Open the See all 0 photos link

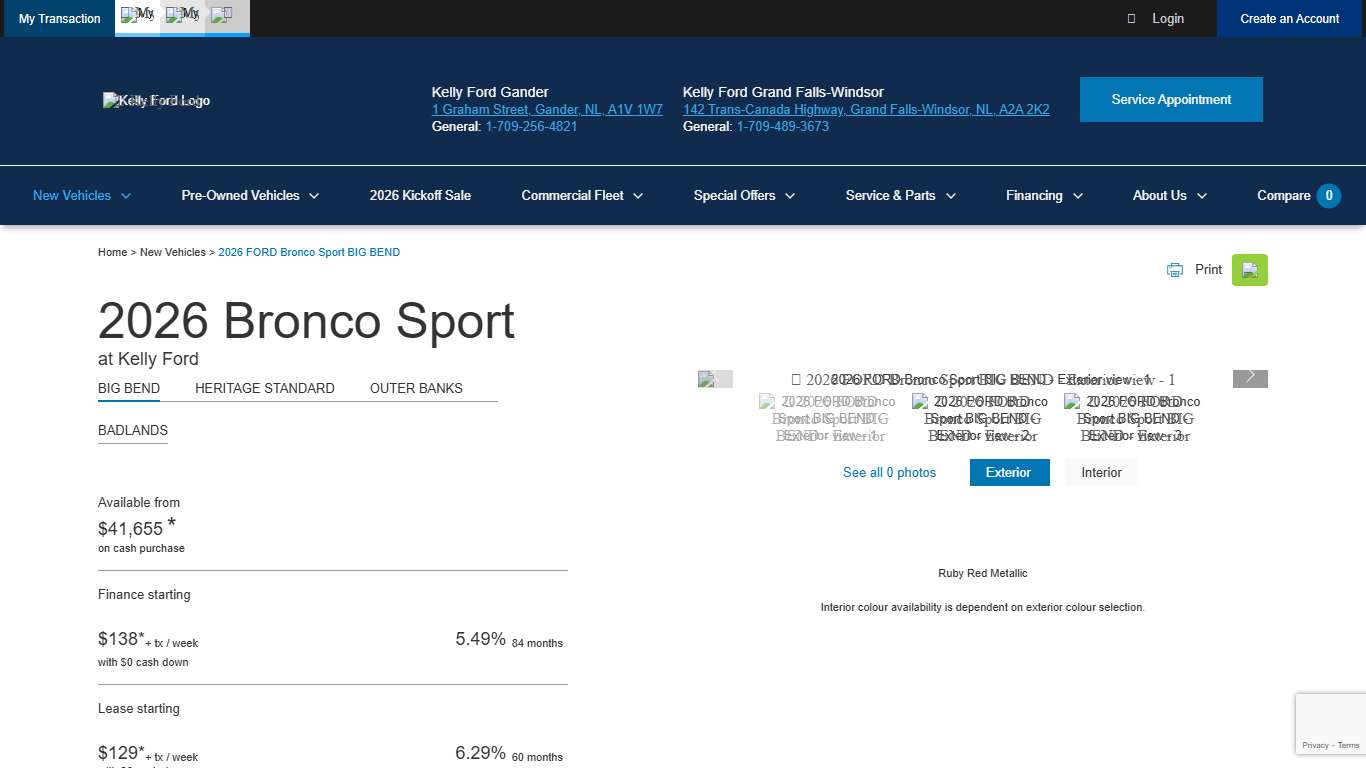point(889,472)
